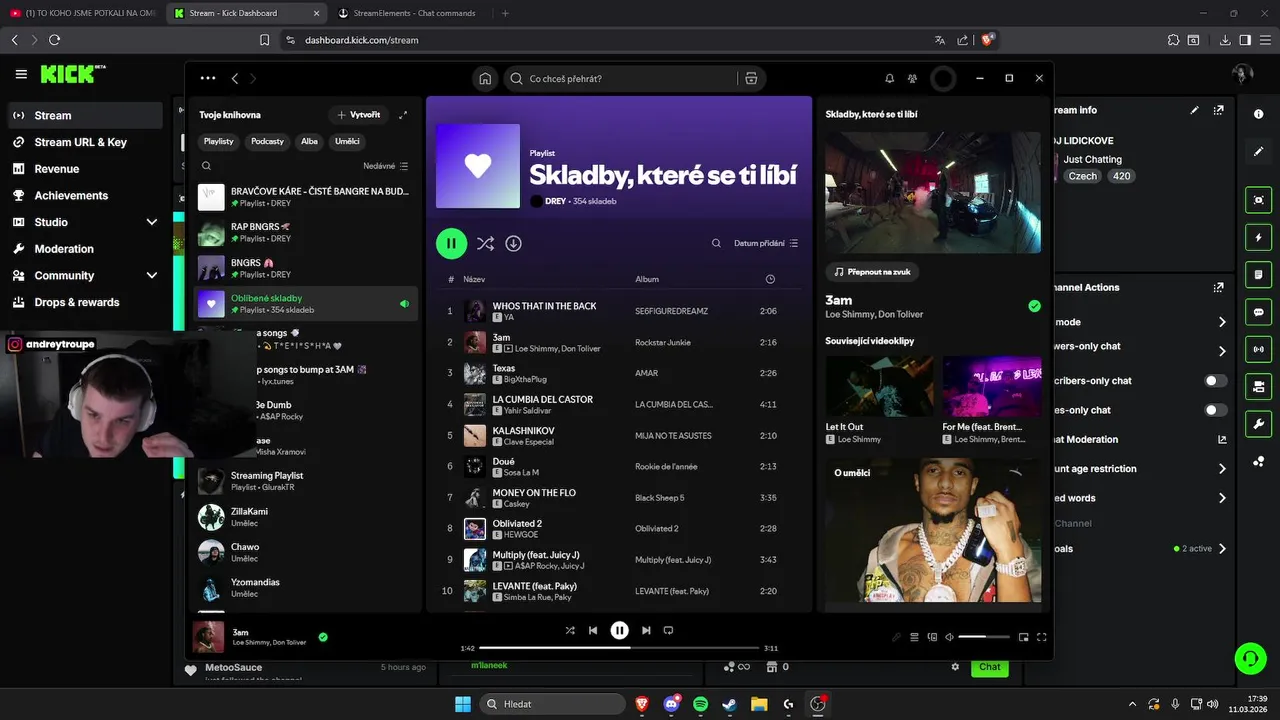Toggle shuffle in bottom player bar
Viewport: 1280px width, 720px height.
coord(570,630)
